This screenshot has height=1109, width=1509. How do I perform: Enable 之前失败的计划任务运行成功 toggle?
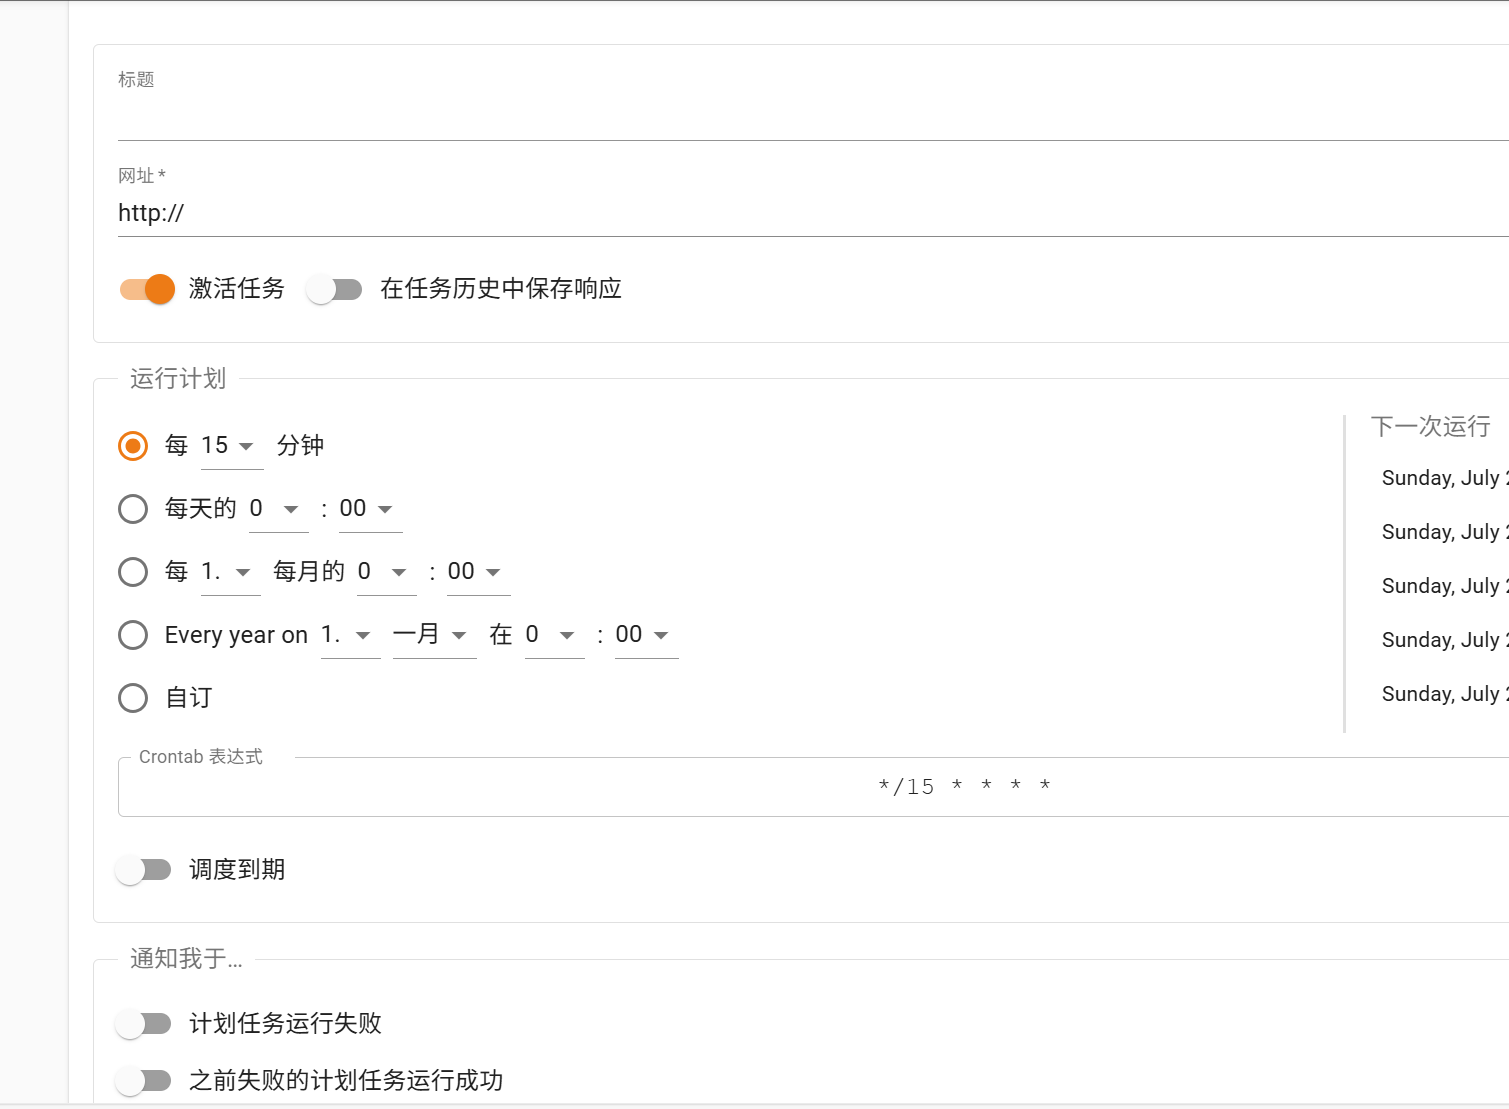point(143,1081)
